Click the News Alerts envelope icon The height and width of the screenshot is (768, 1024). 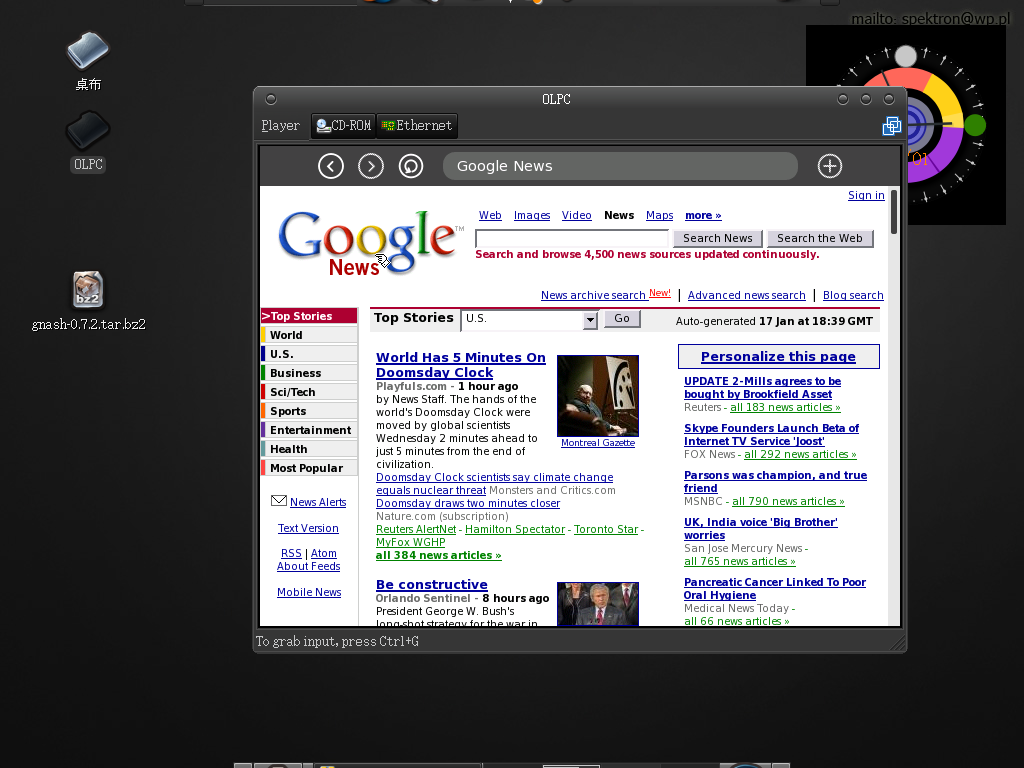(279, 501)
